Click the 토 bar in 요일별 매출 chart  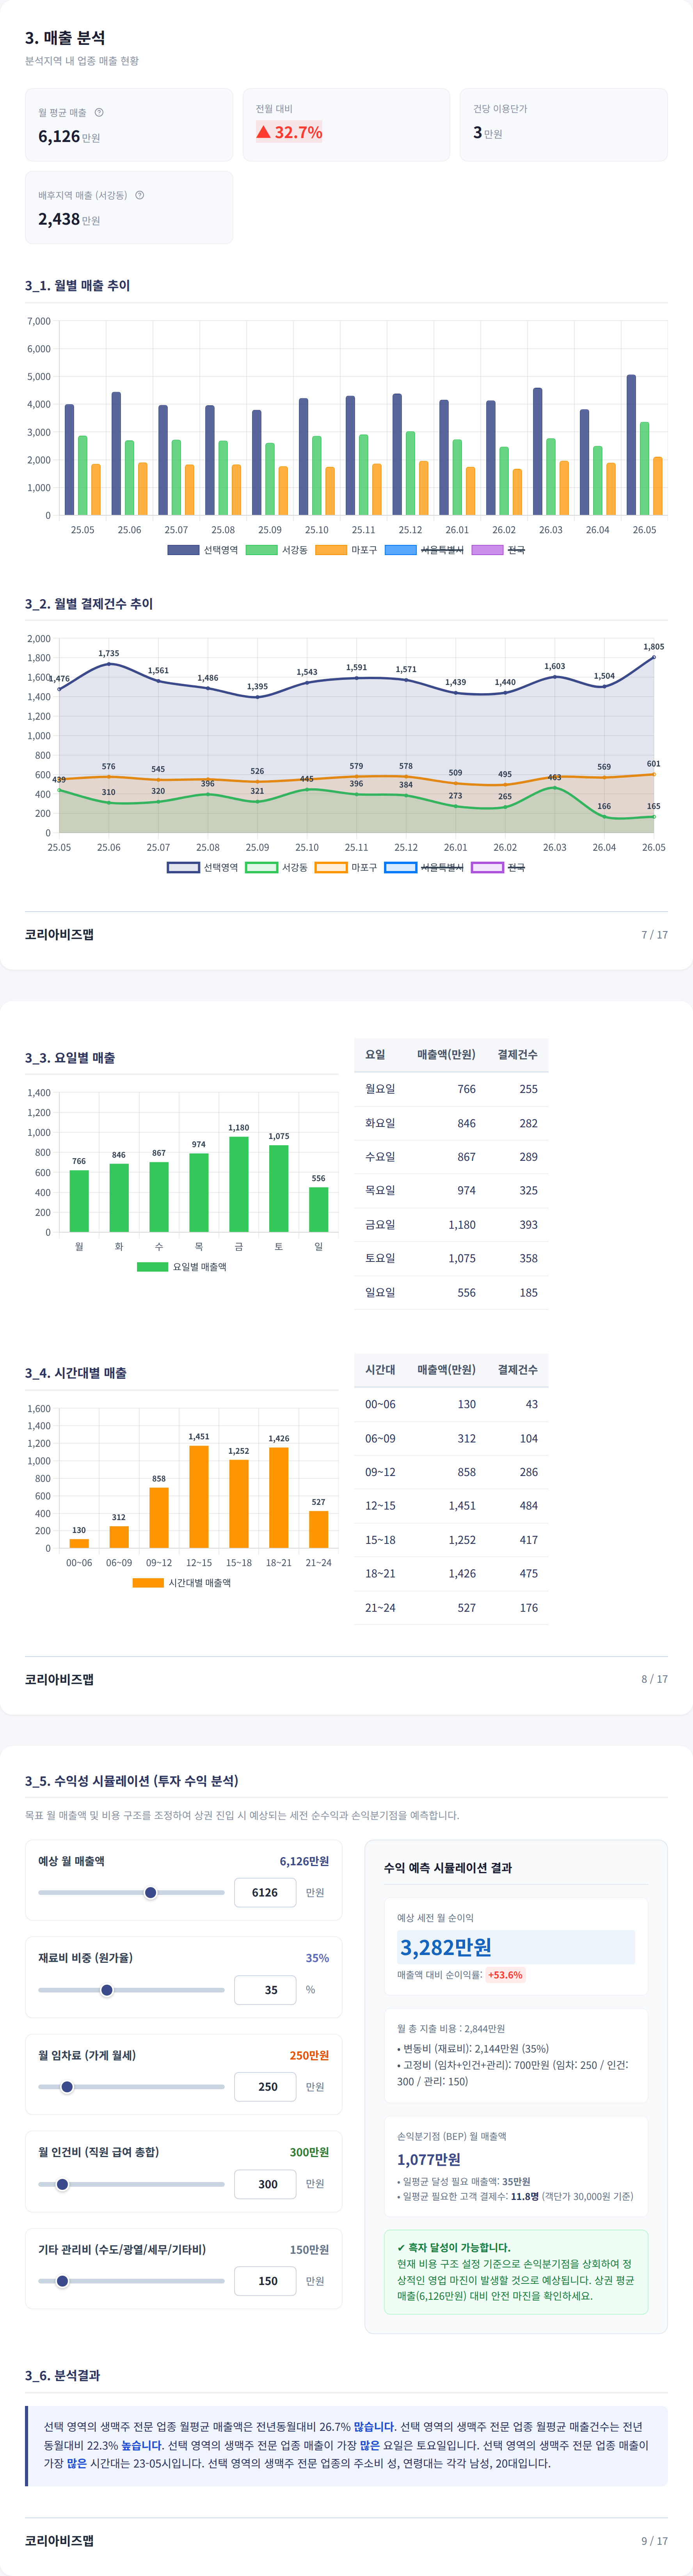[279, 1189]
